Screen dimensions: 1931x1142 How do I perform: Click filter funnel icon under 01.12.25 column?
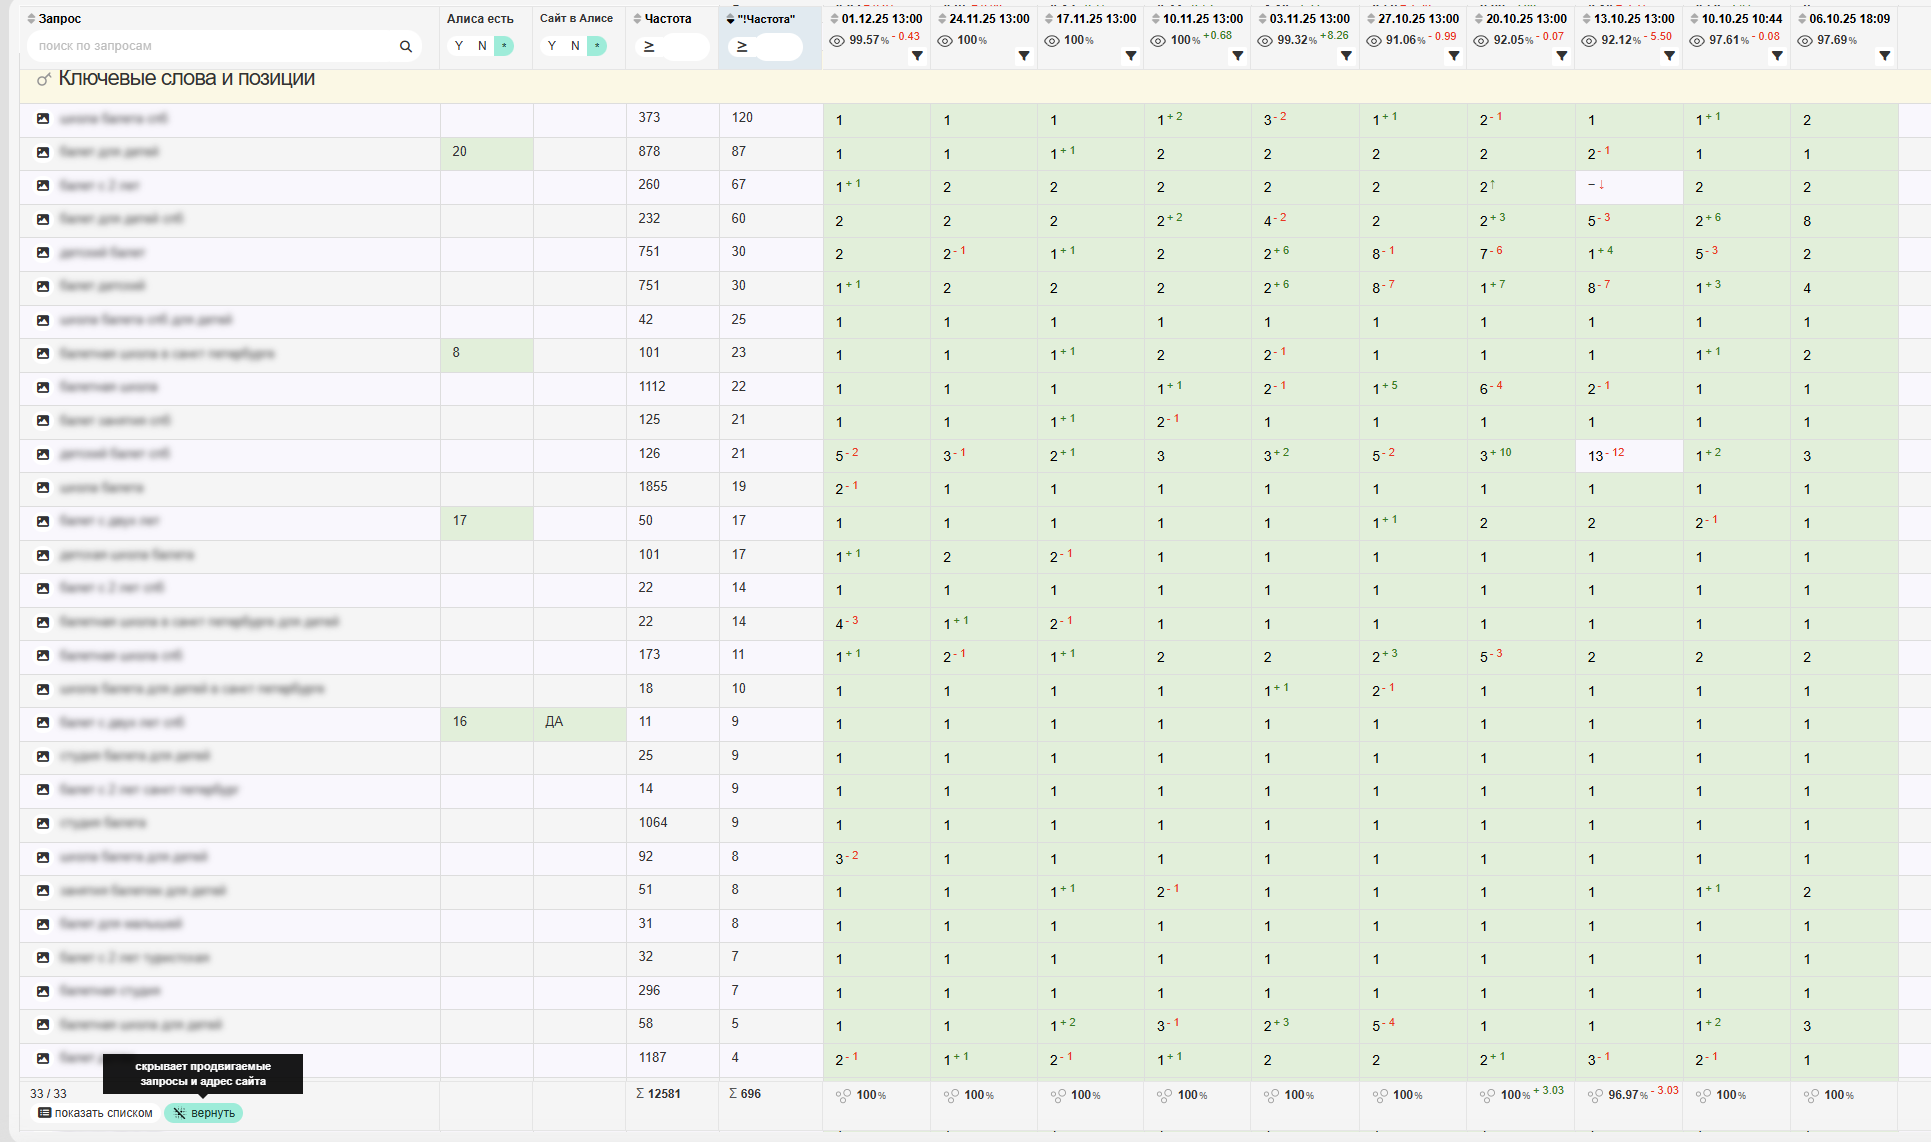coord(916,56)
